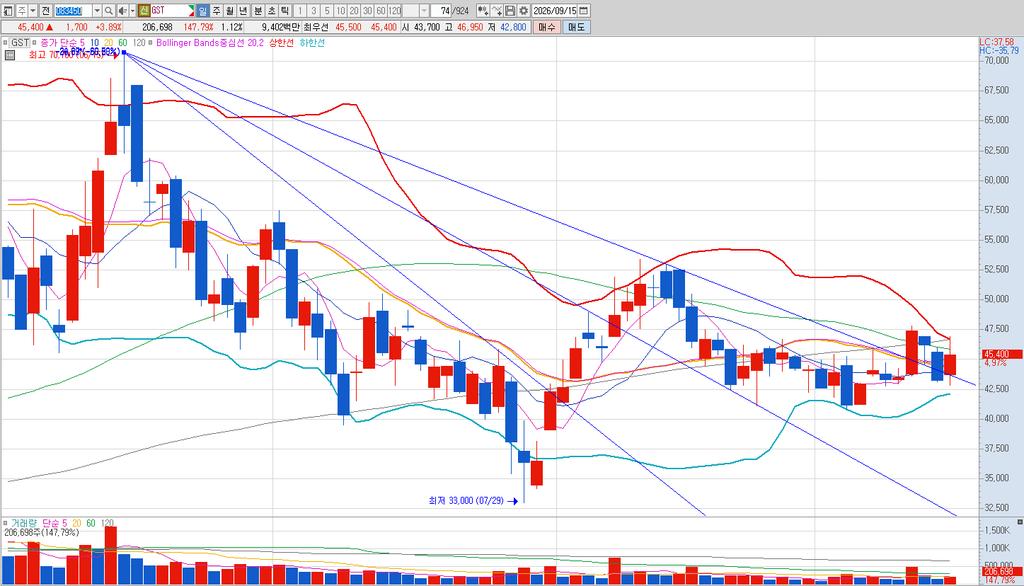Click the small marker before 거래량 label
The width and height of the screenshot is (1024, 586).
5,523
